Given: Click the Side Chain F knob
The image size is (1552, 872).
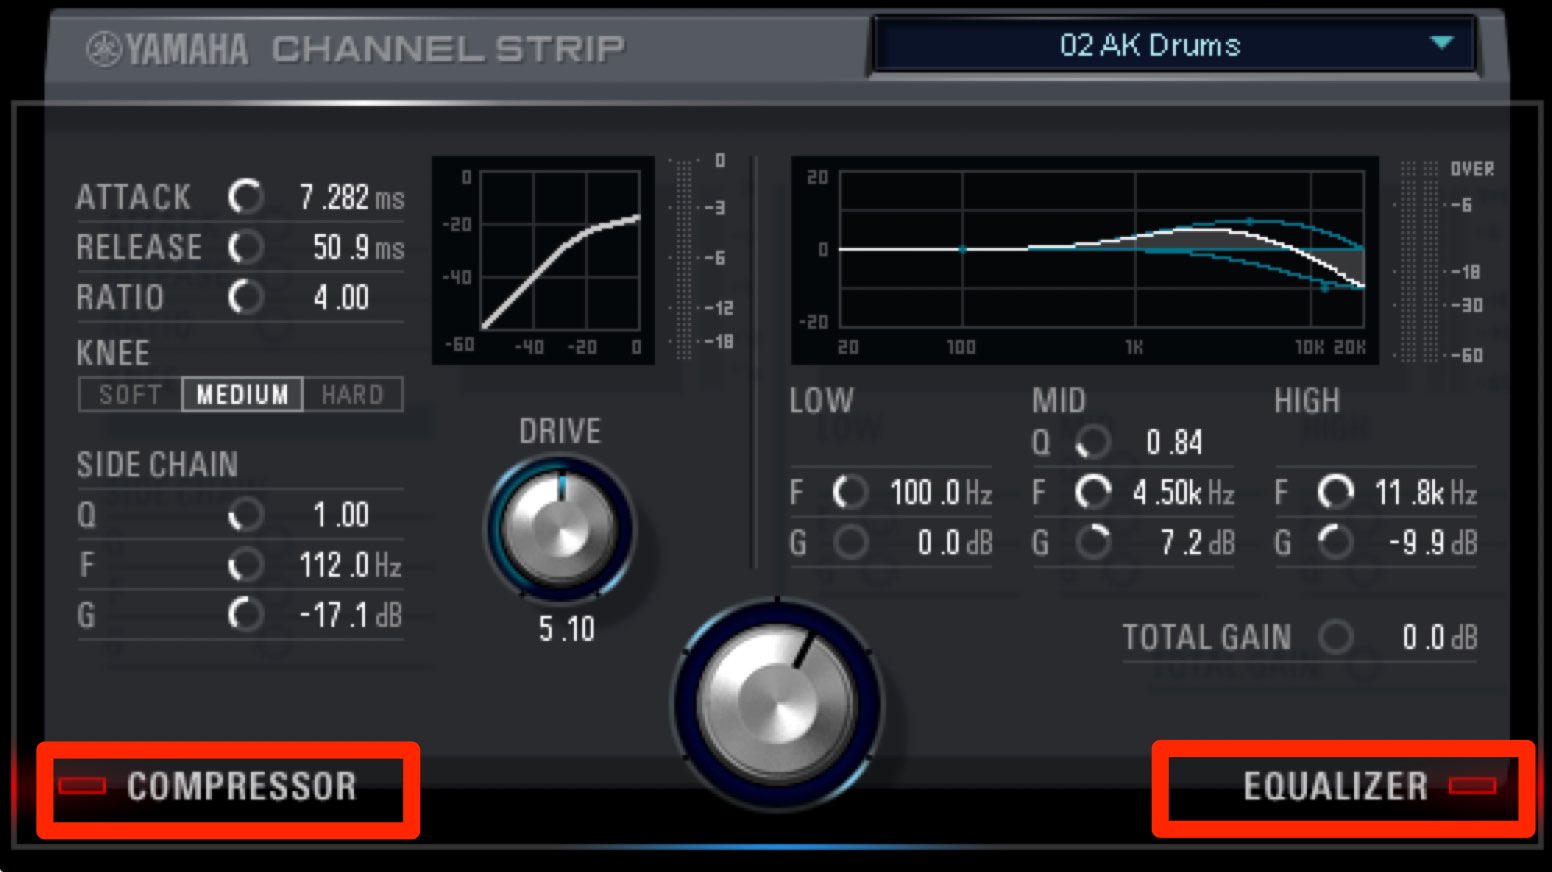Looking at the screenshot, I should coord(245,565).
